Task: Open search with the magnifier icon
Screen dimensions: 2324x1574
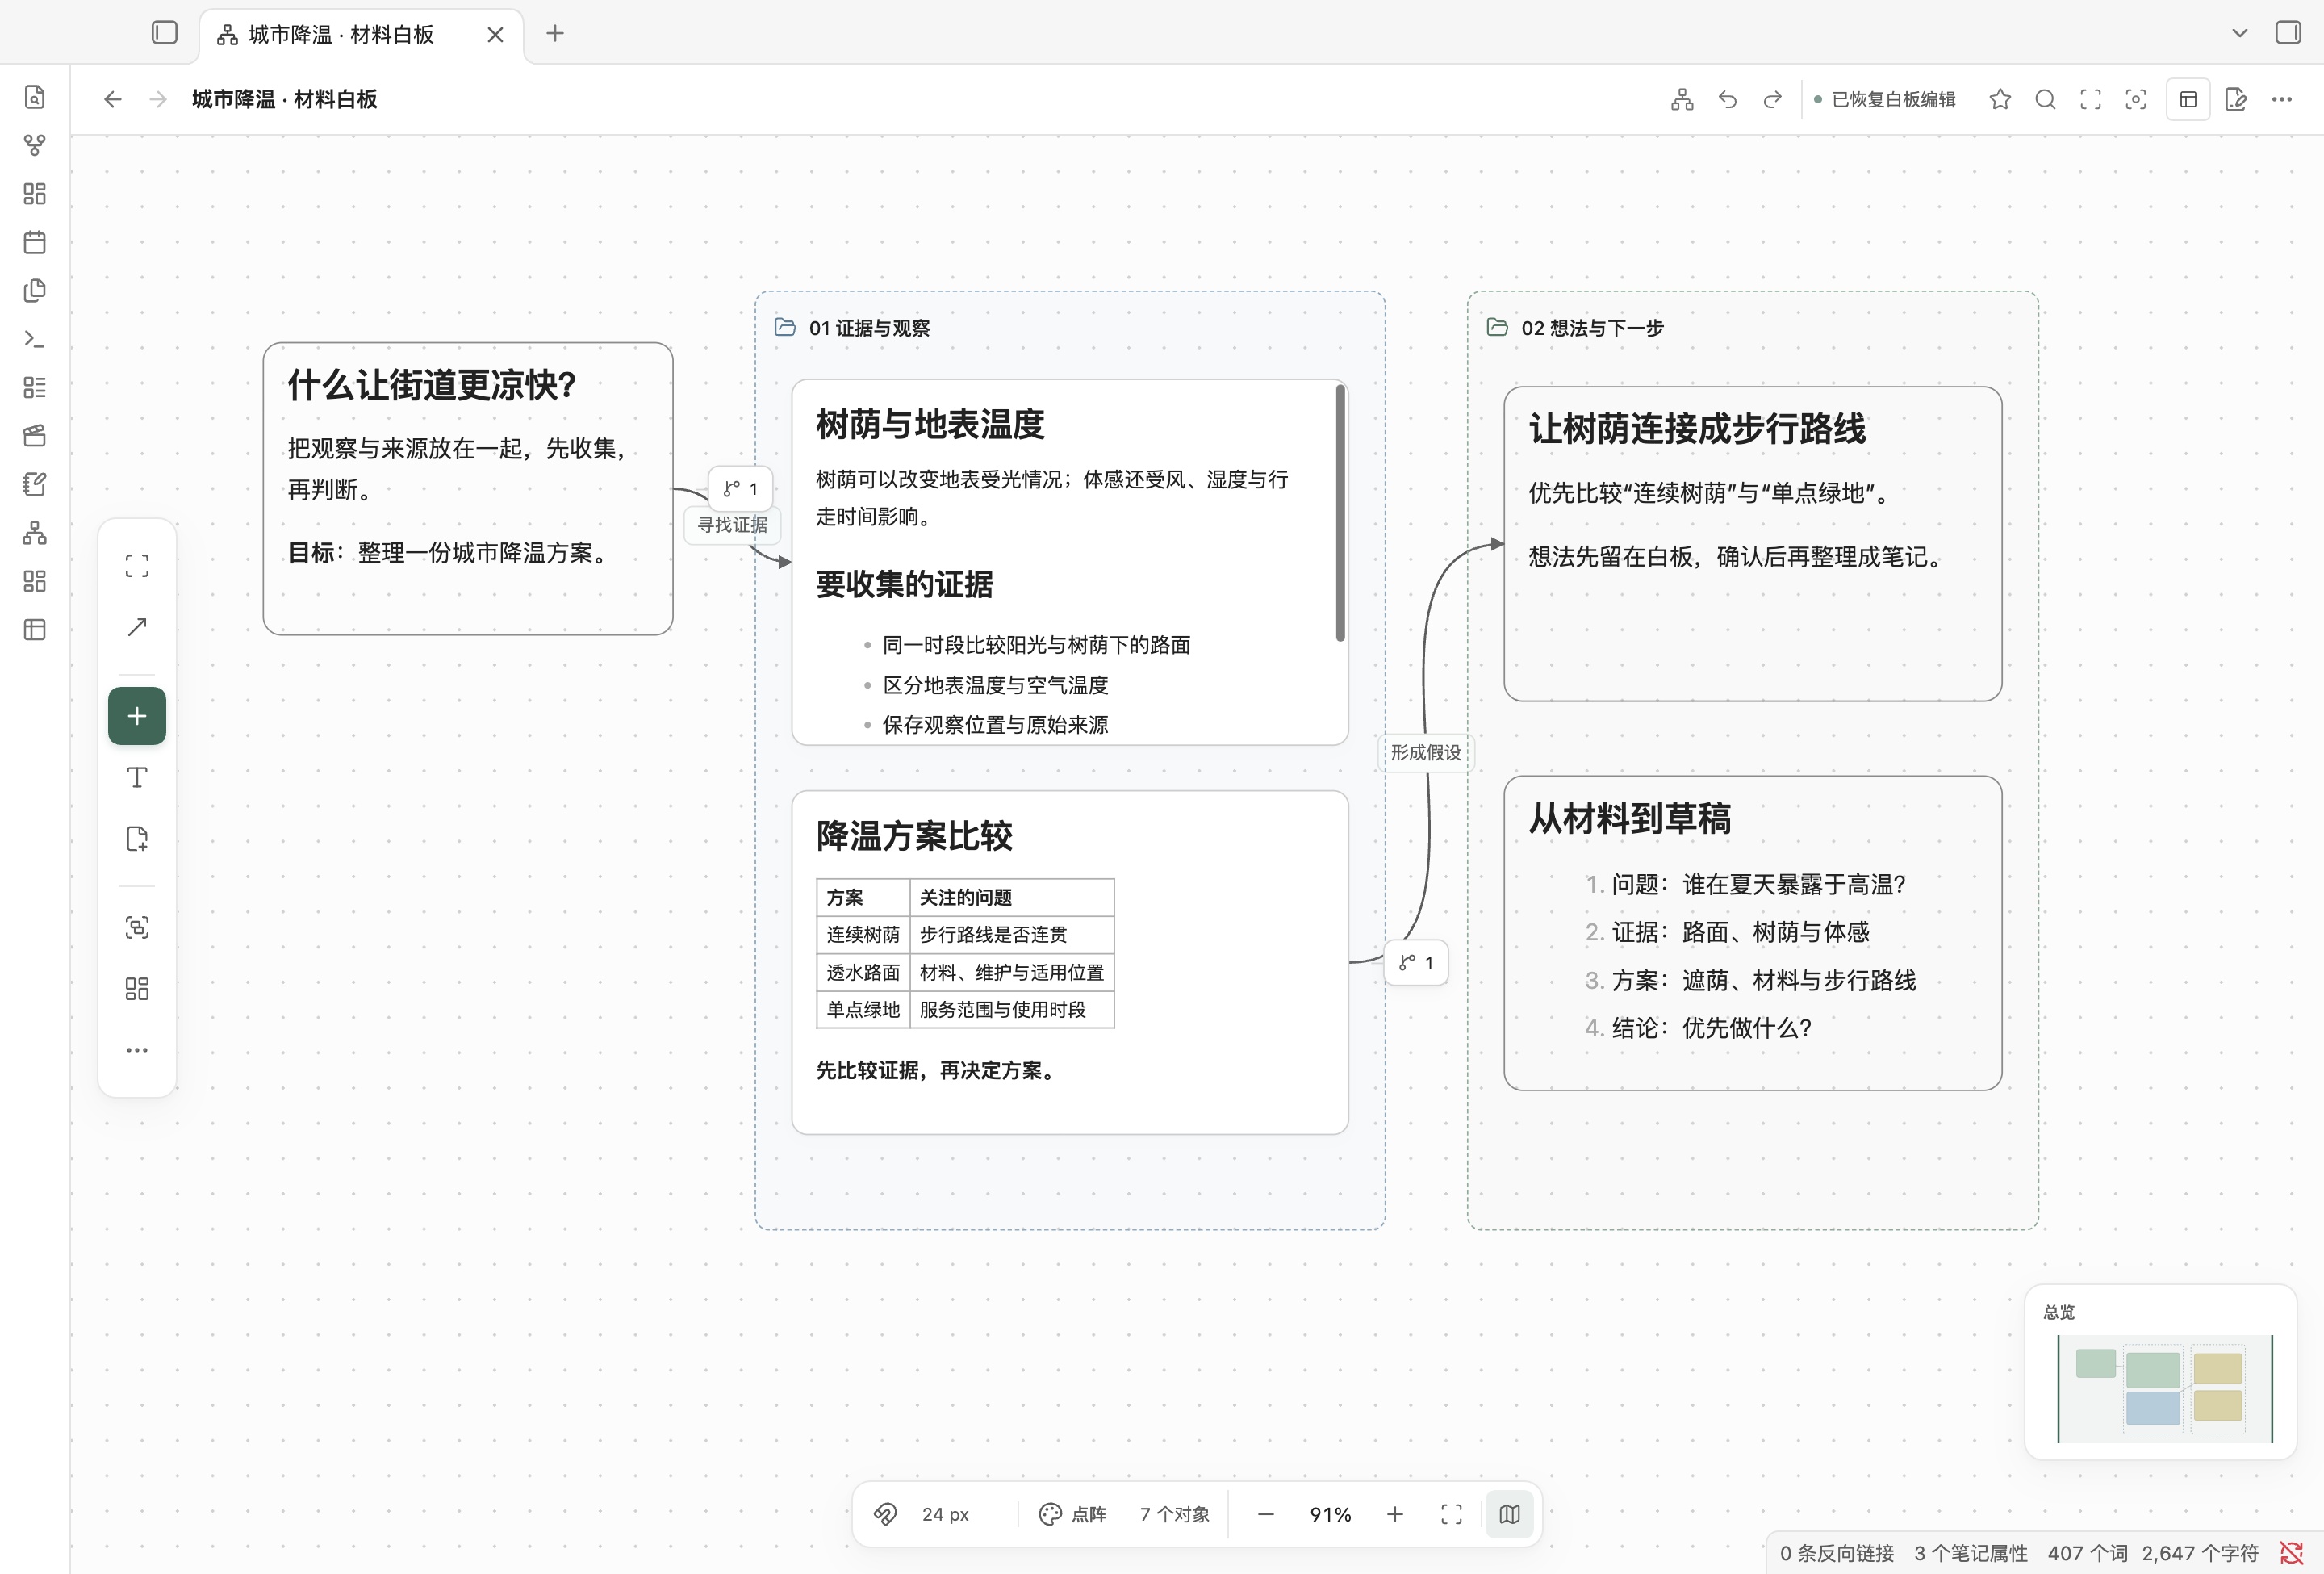Action: tap(2046, 99)
